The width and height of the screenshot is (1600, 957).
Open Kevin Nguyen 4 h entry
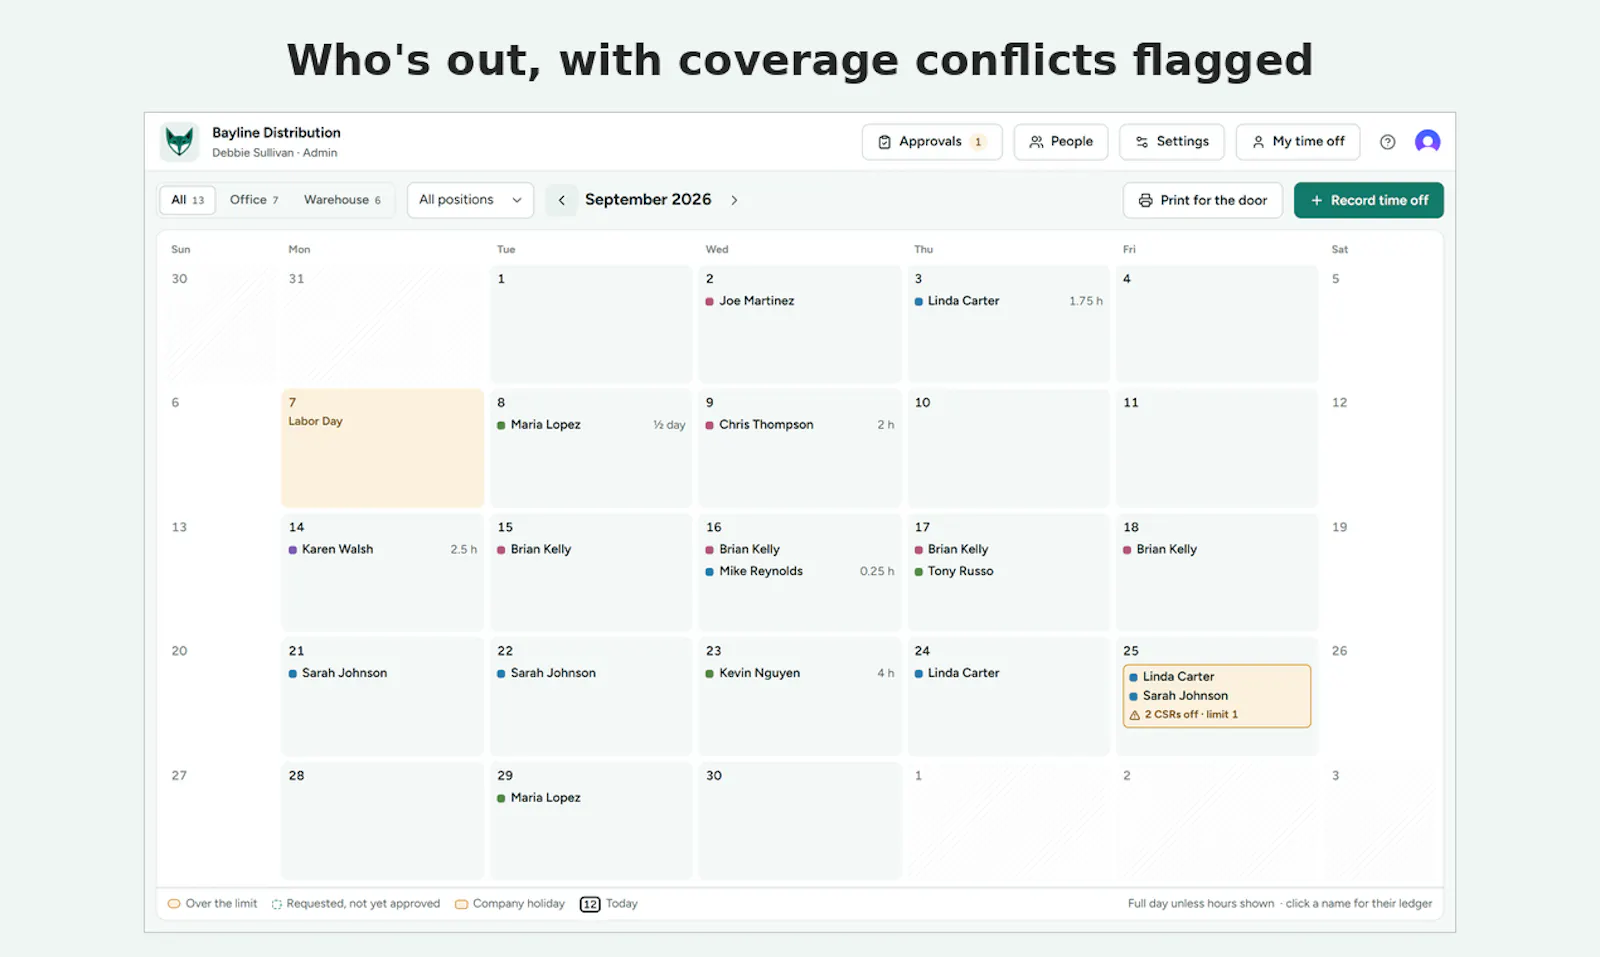800,674
